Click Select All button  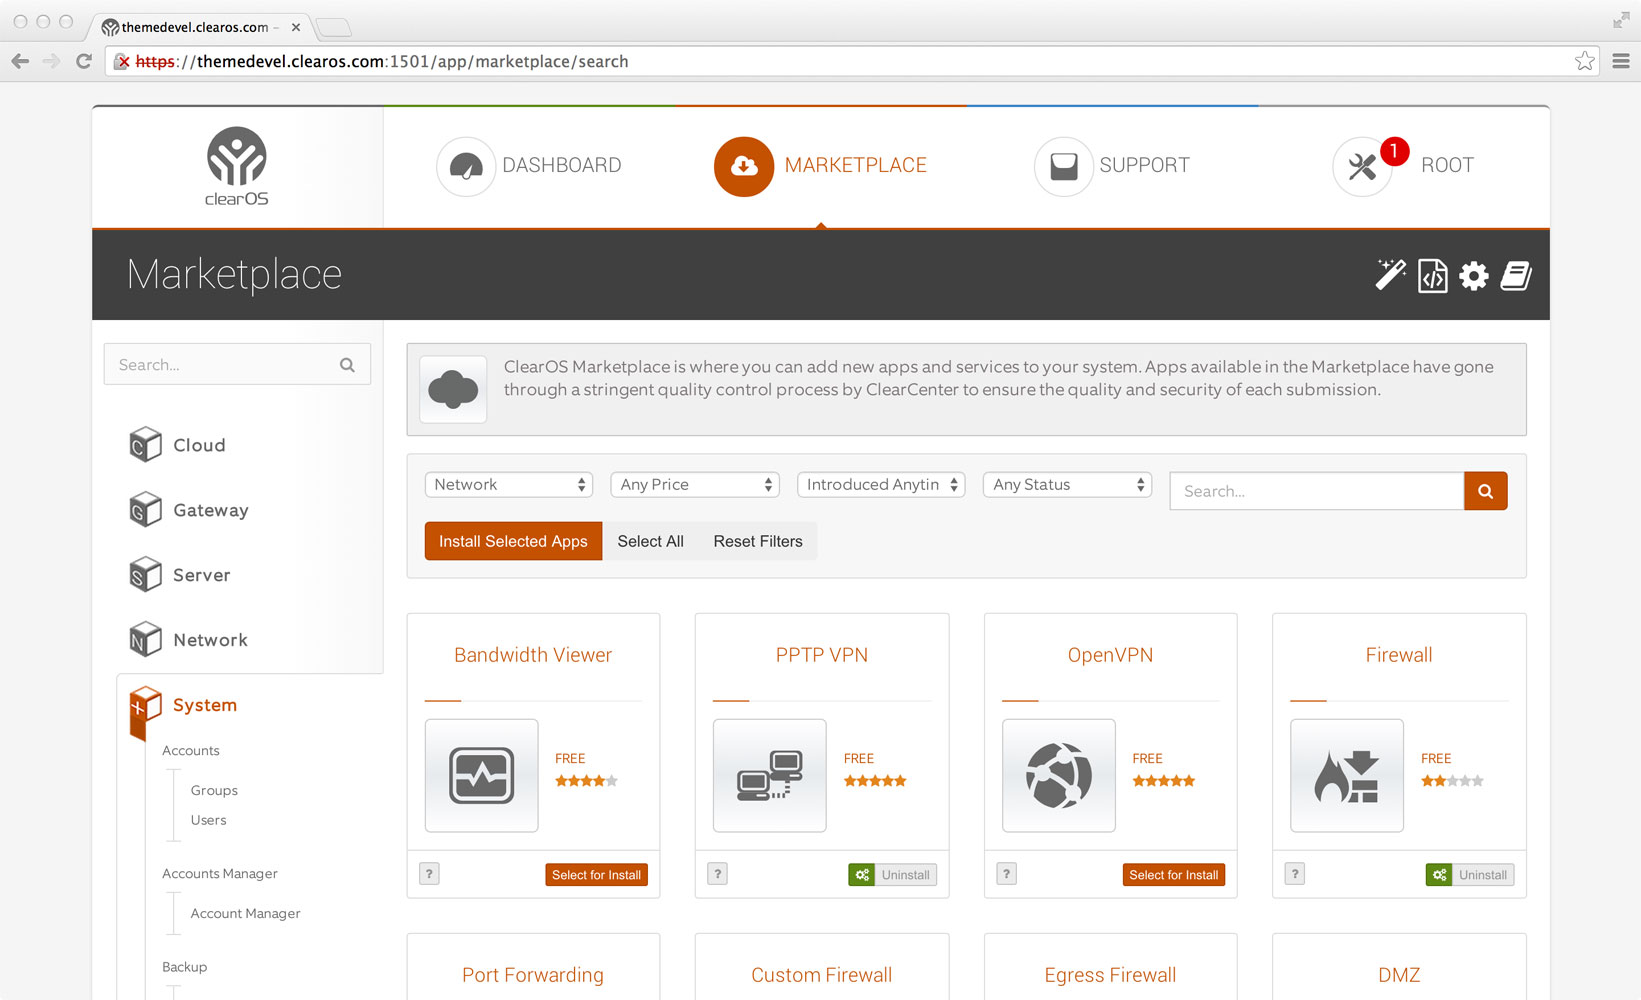(650, 541)
